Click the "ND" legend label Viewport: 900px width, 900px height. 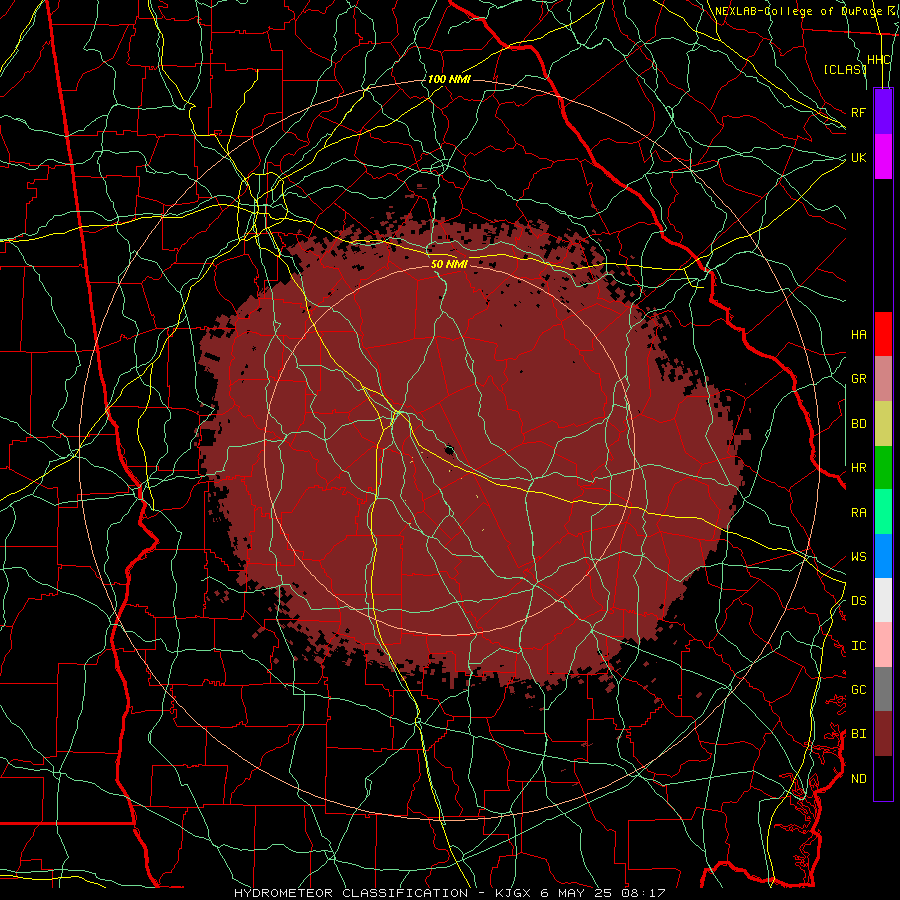click(859, 779)
